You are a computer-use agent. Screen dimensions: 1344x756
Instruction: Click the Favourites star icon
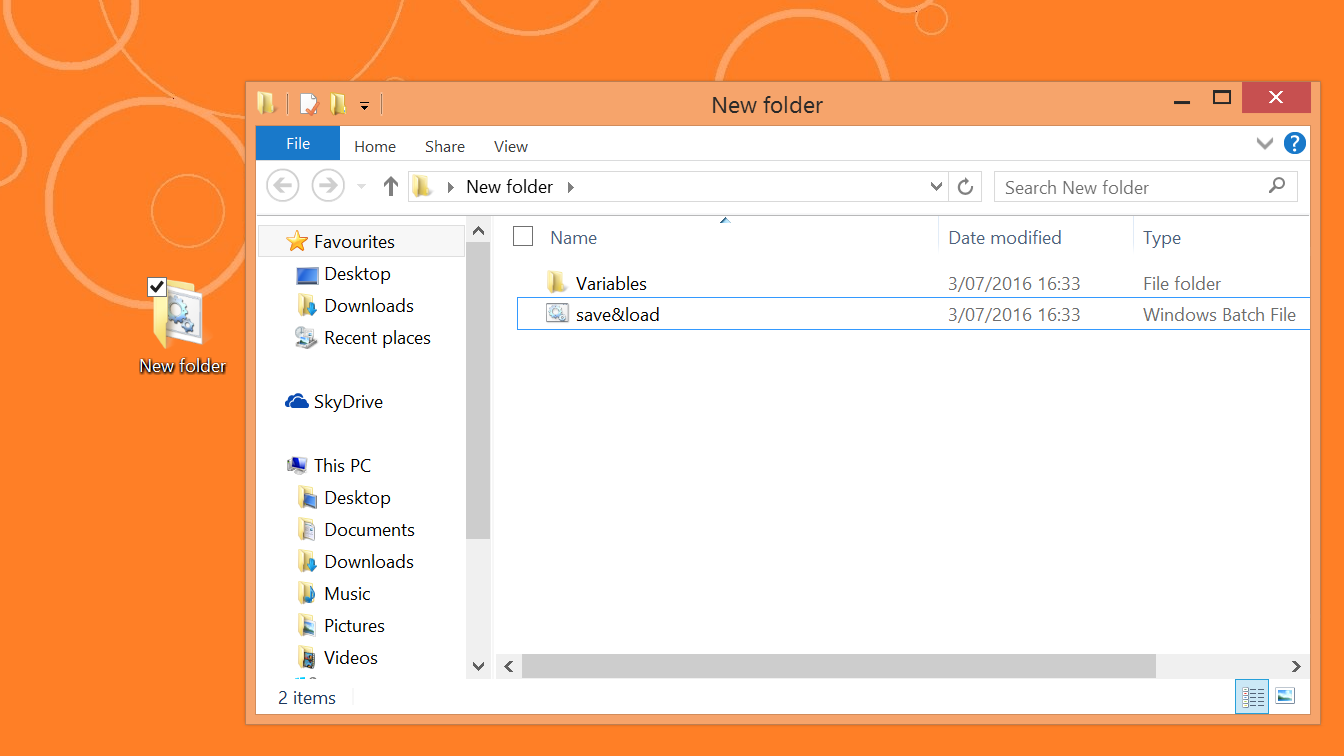point(297,241)
